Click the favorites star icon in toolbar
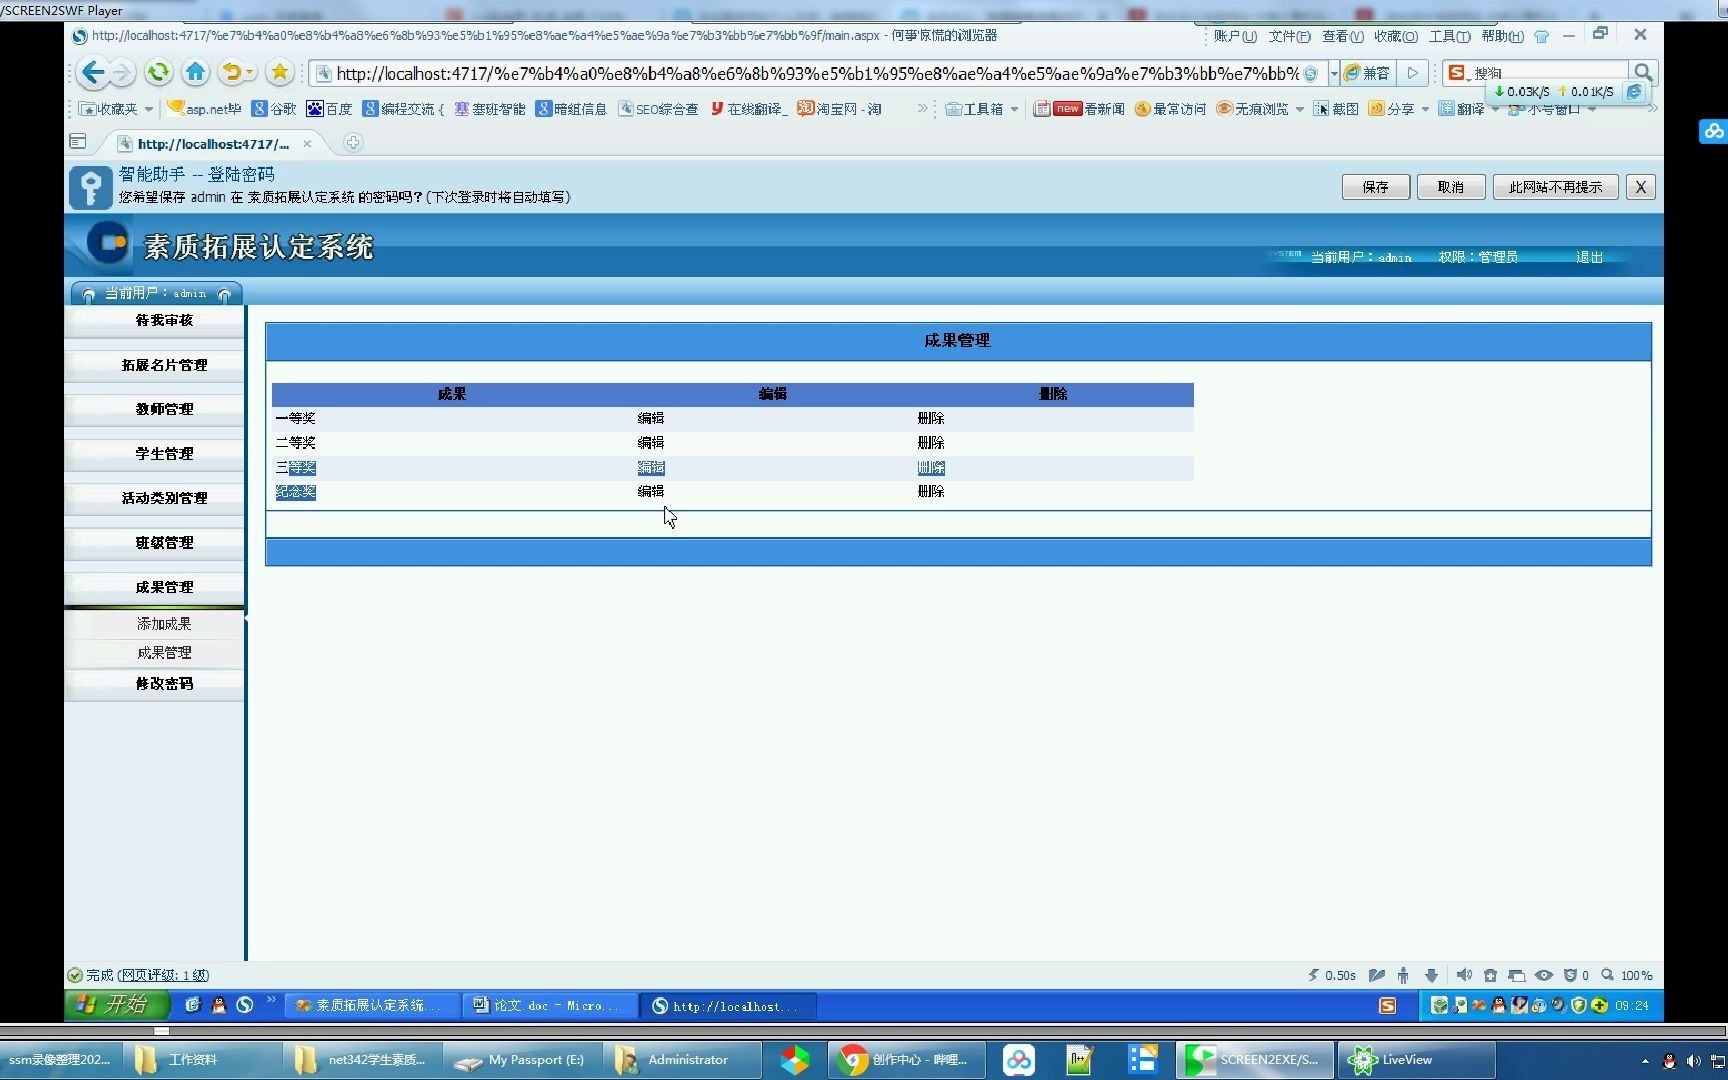 [280, 72]
